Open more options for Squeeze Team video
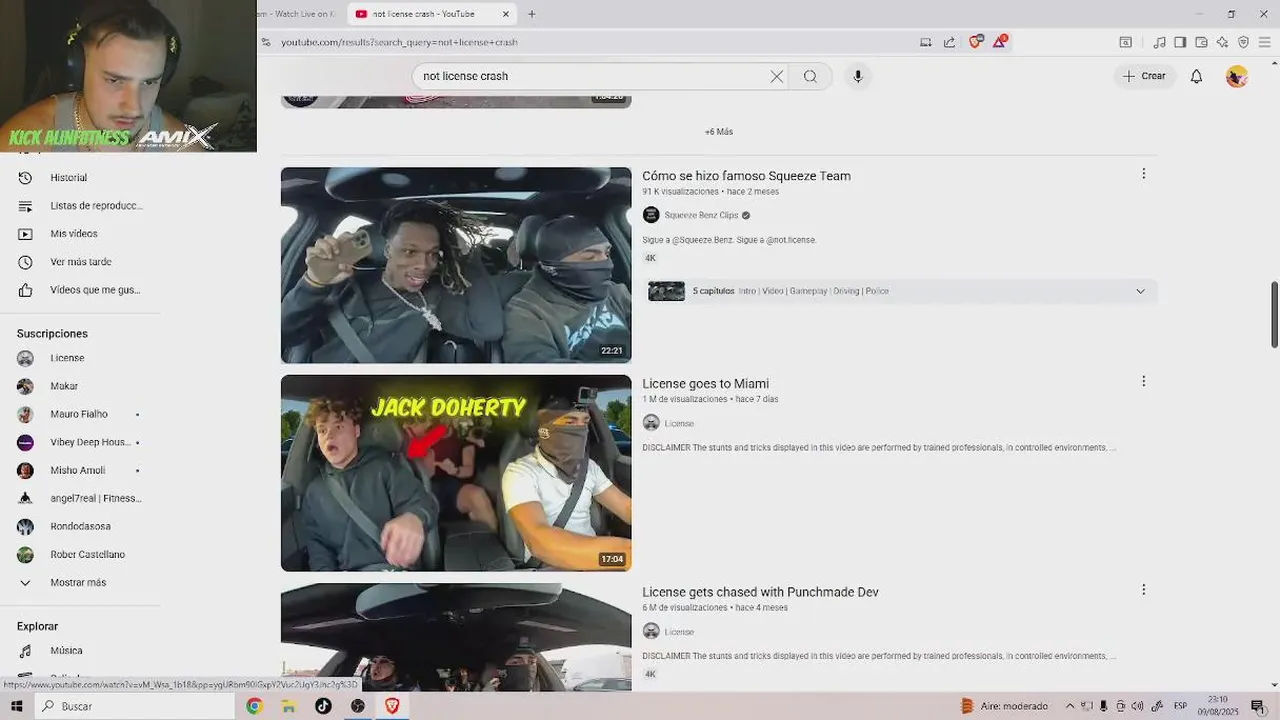Image resolution: width=1280 pixels, height=720 pixels. click(1144, 174)
